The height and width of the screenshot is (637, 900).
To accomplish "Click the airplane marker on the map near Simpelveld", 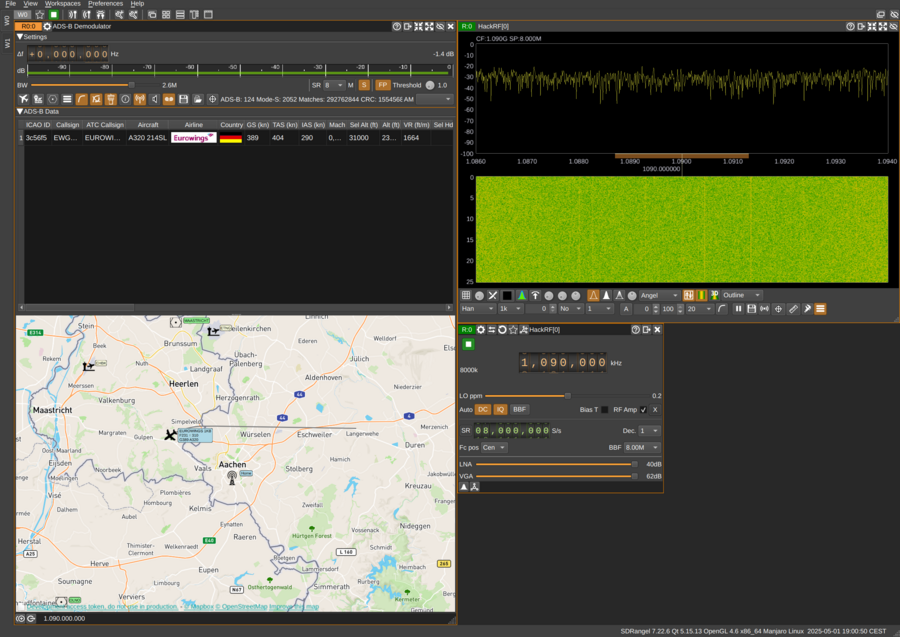I will pos(170,435).
